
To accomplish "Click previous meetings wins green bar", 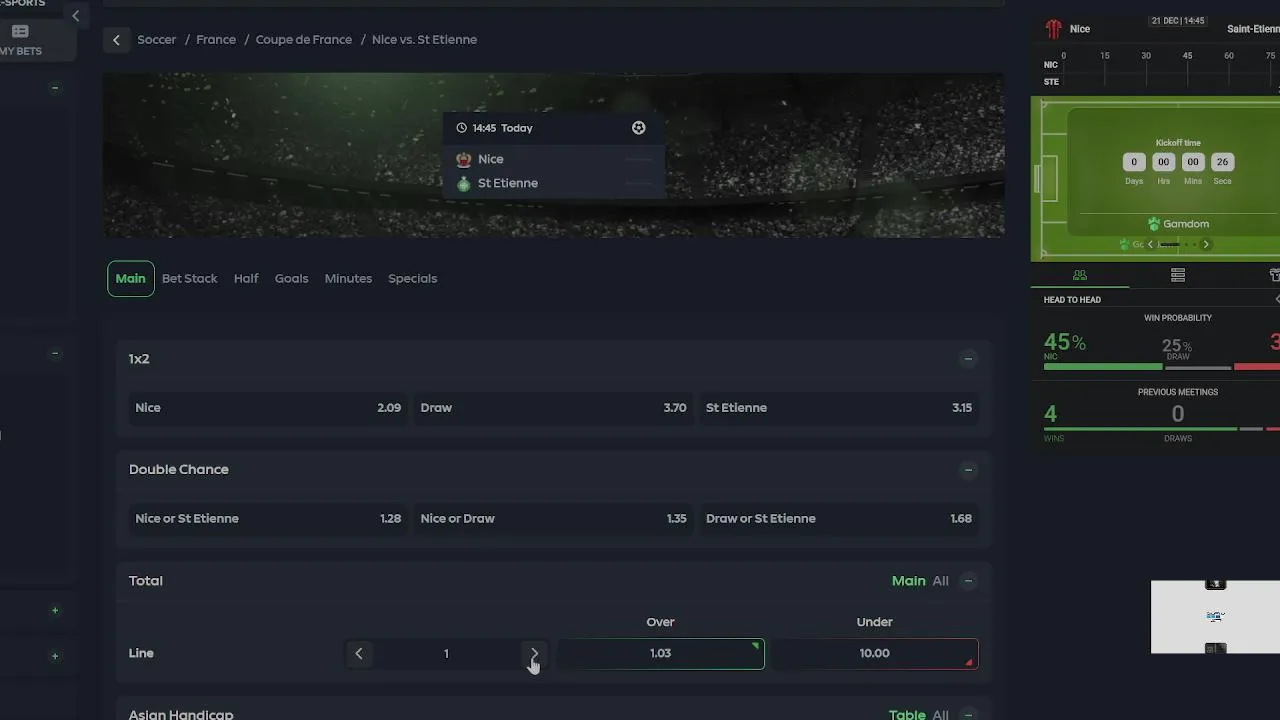I will pyautogui.click(x=1140, y=429).
